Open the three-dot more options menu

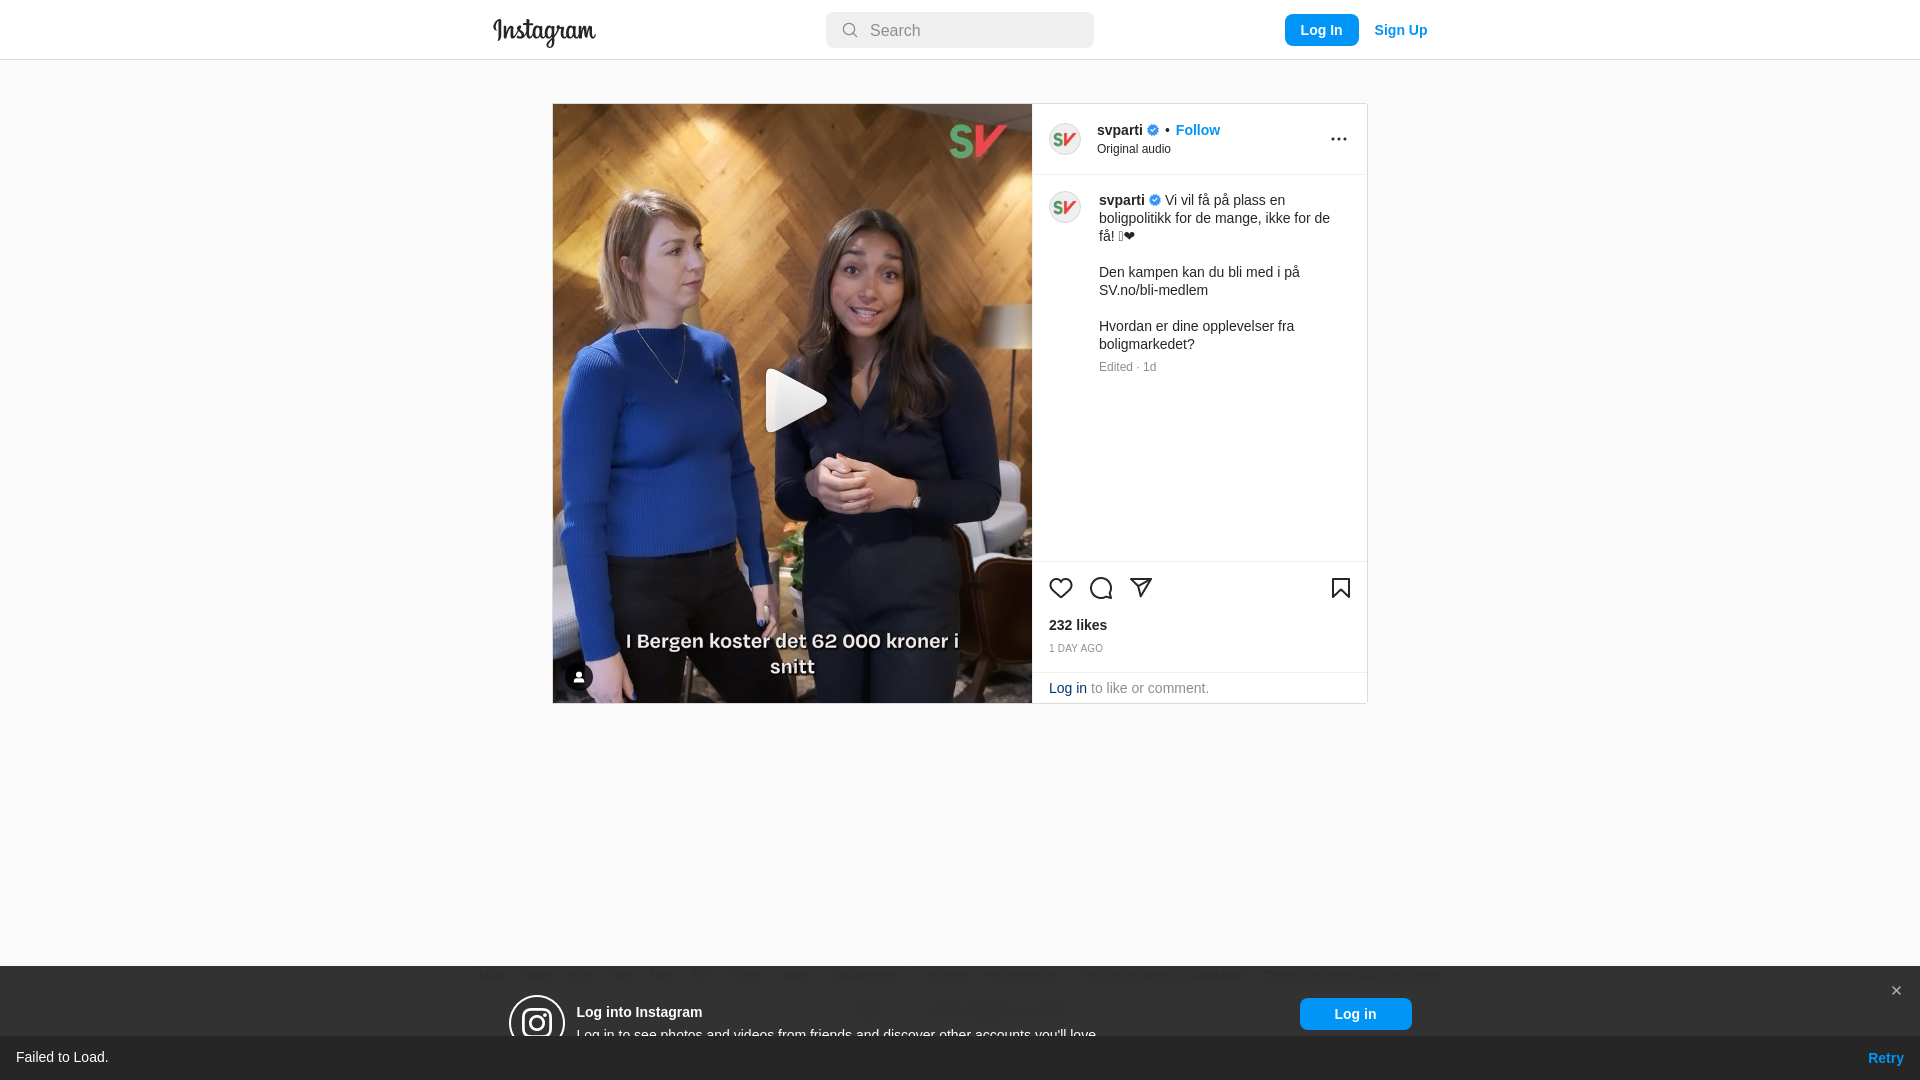point(1339,139)
